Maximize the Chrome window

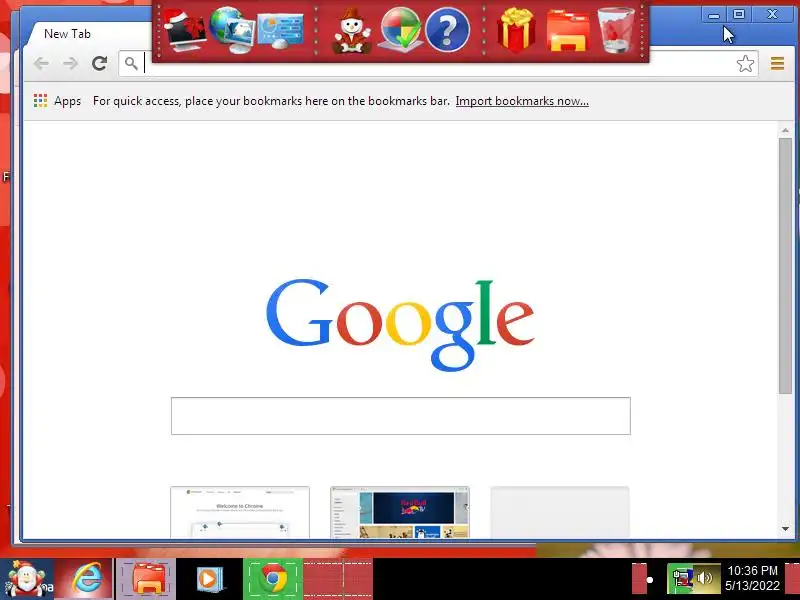tap(739, 15)
